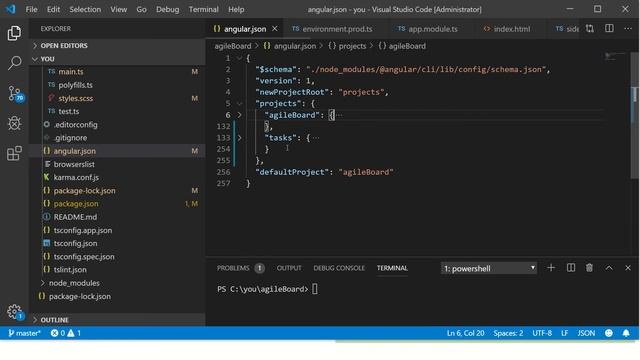The height and width of the screenshot is (360, 640).
Task: Open the powershell terminal selector dropdown
Action: (489, 268)
